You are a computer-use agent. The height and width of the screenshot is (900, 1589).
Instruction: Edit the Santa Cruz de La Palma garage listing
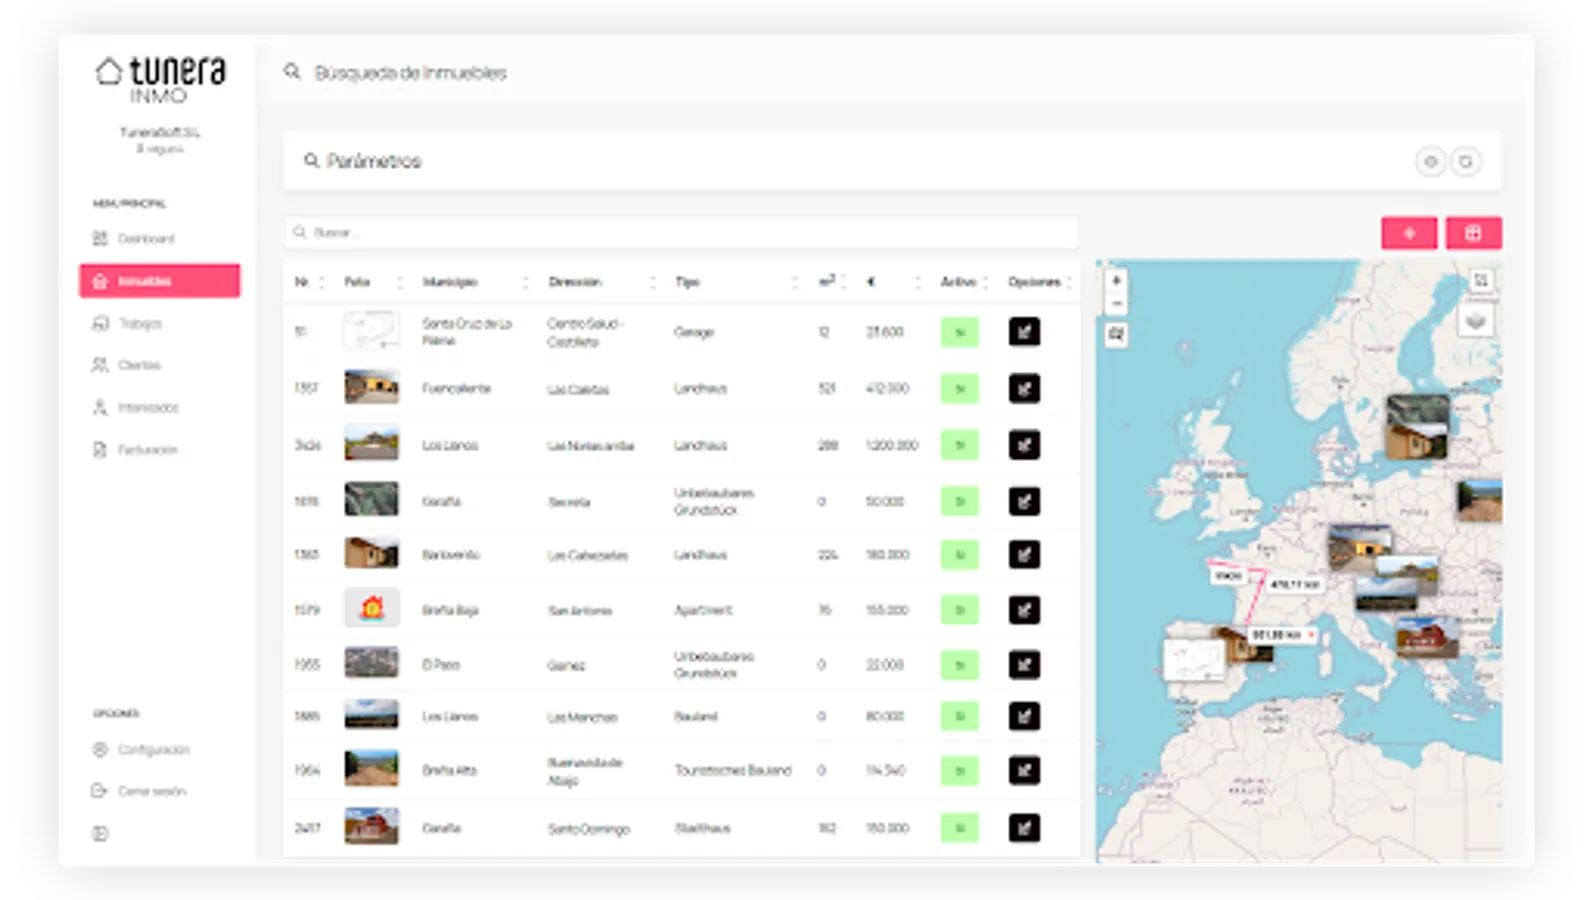coord(1024,332)
